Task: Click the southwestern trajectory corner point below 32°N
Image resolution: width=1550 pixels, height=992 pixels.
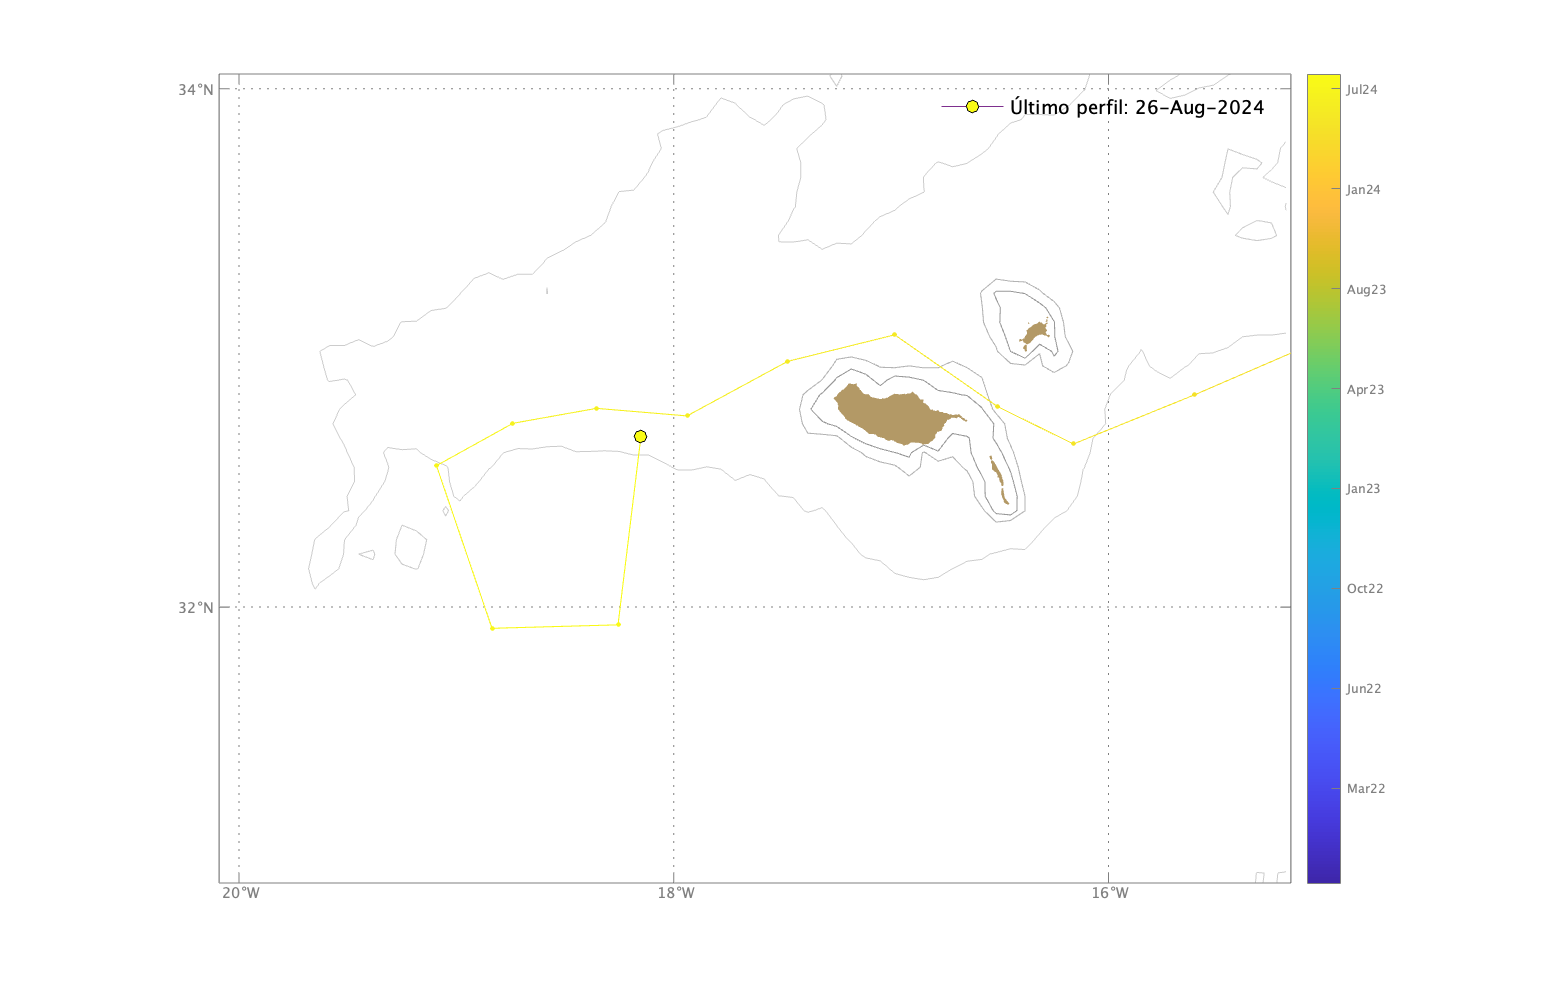Action: click(492, 628)
